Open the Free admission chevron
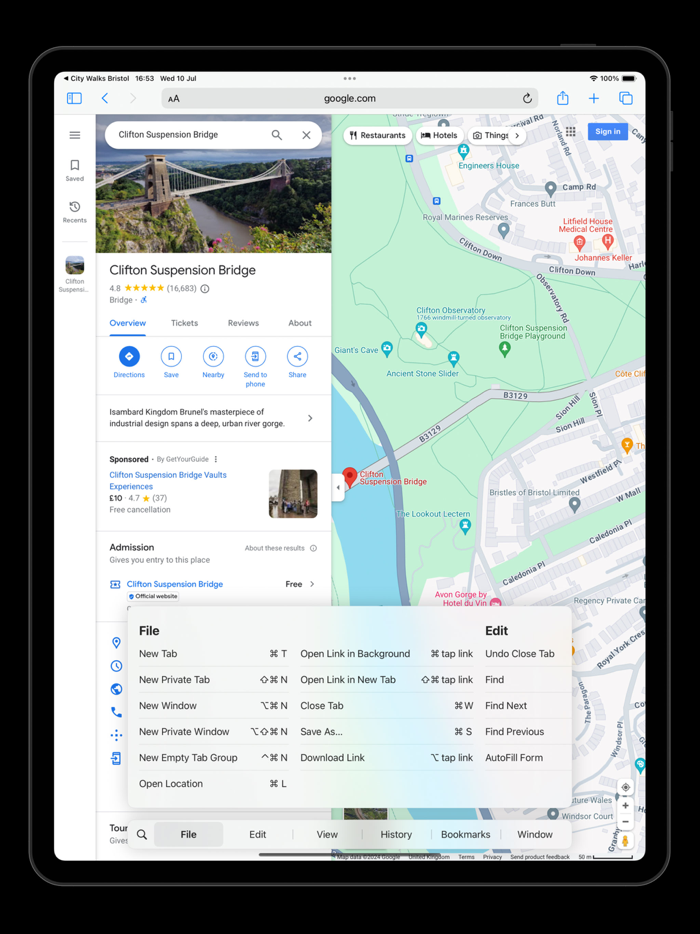The image size is (700, 934). click(312, 584)
